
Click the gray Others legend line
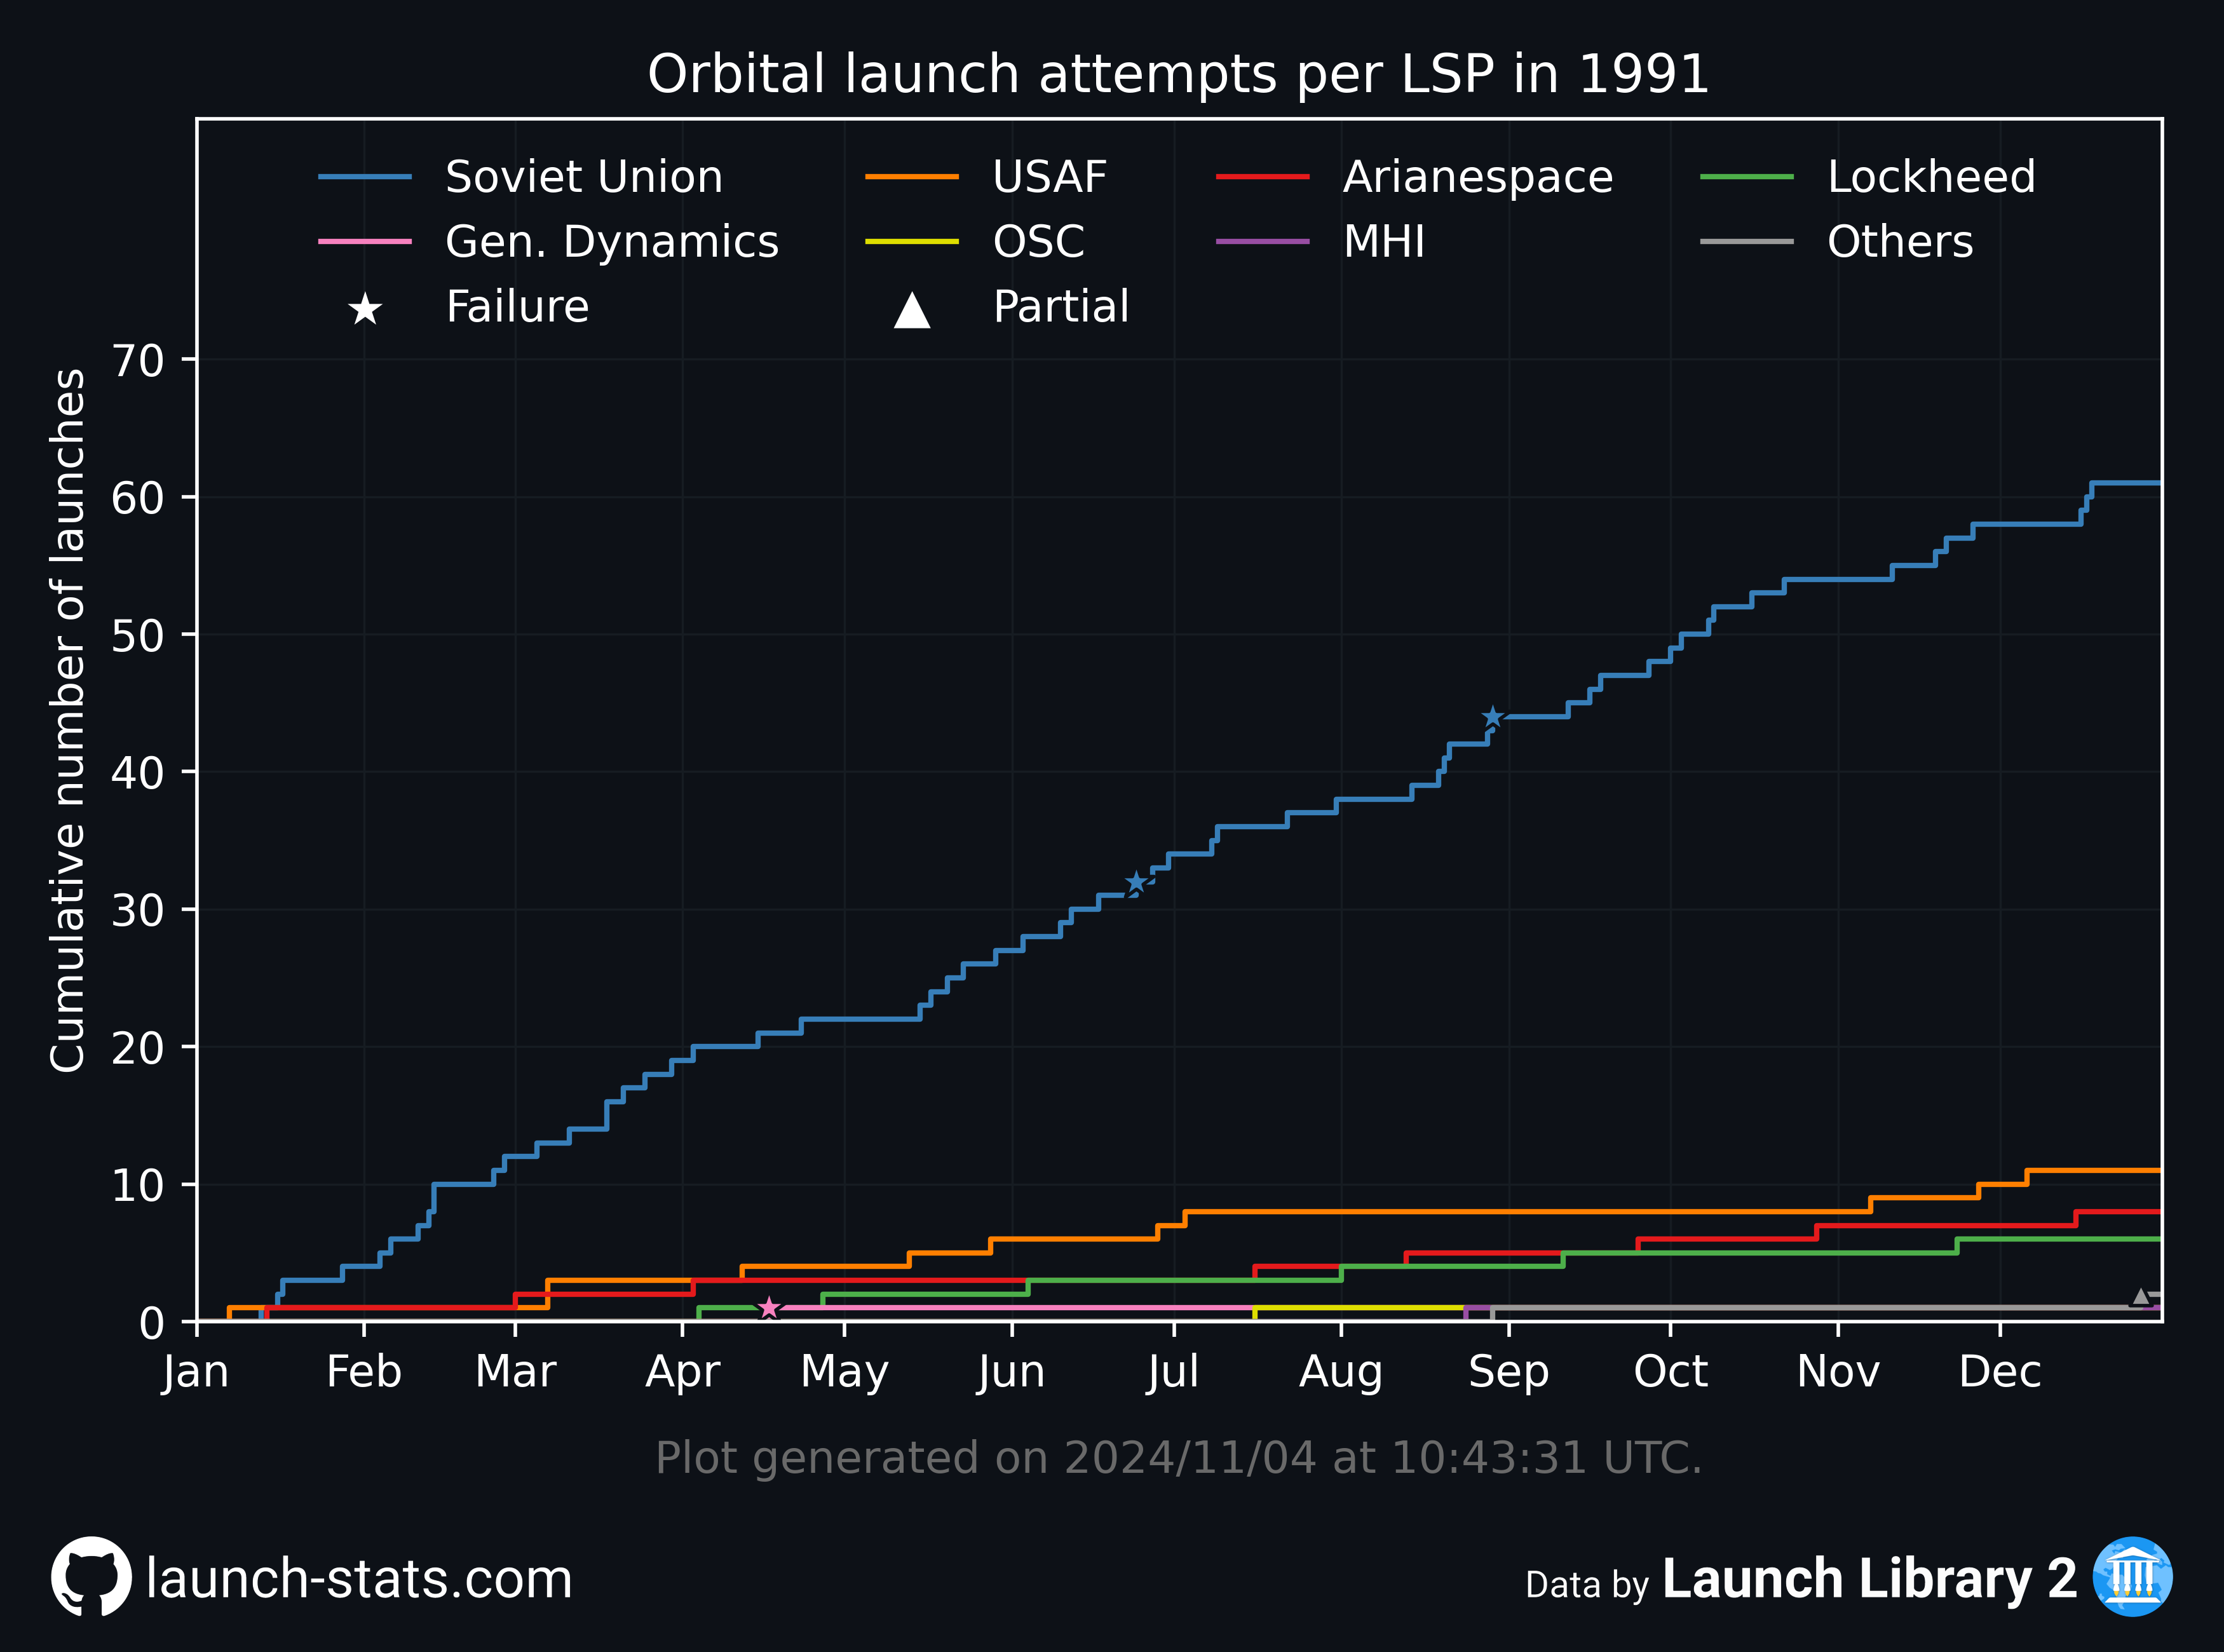(x=1747, y=242)
